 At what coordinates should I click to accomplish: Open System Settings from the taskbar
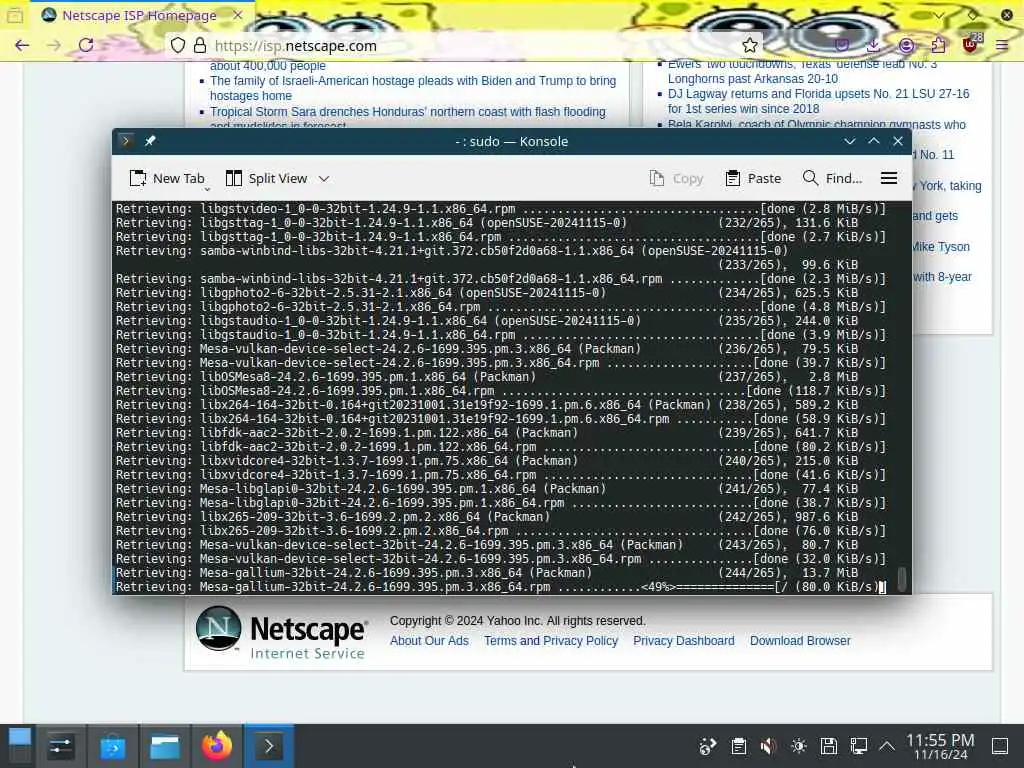coord(61,746)
